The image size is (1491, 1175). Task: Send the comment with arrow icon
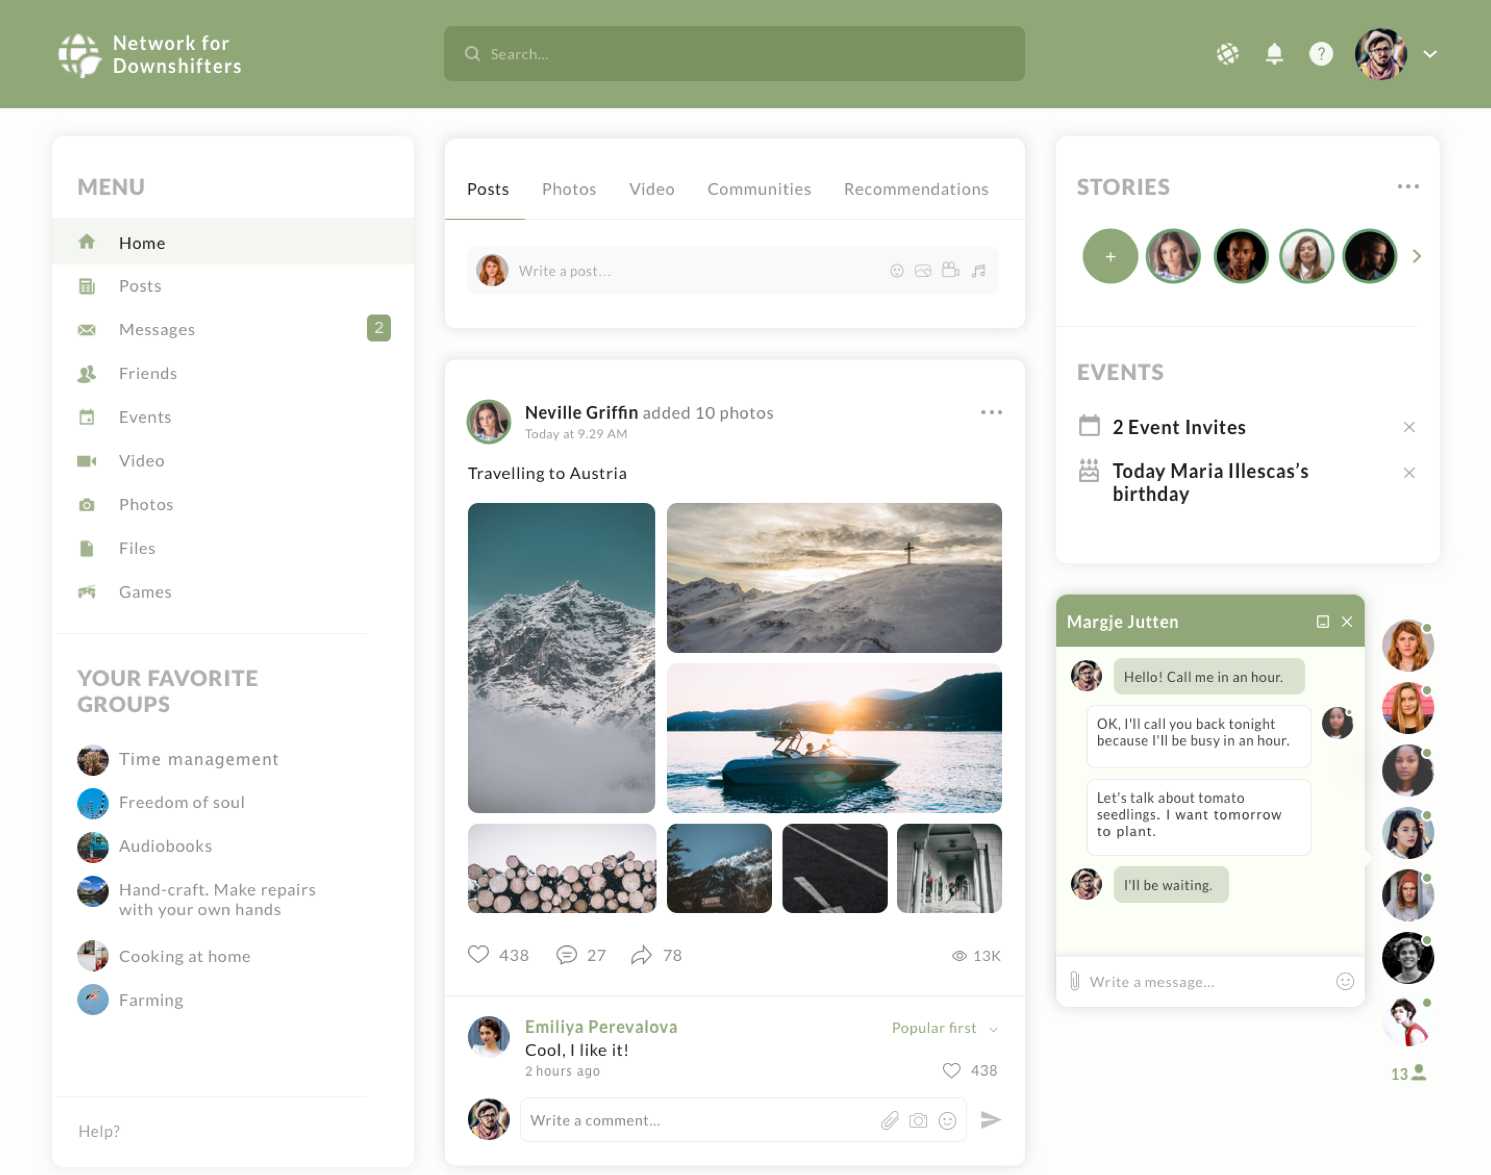[x=990, y=1120]
